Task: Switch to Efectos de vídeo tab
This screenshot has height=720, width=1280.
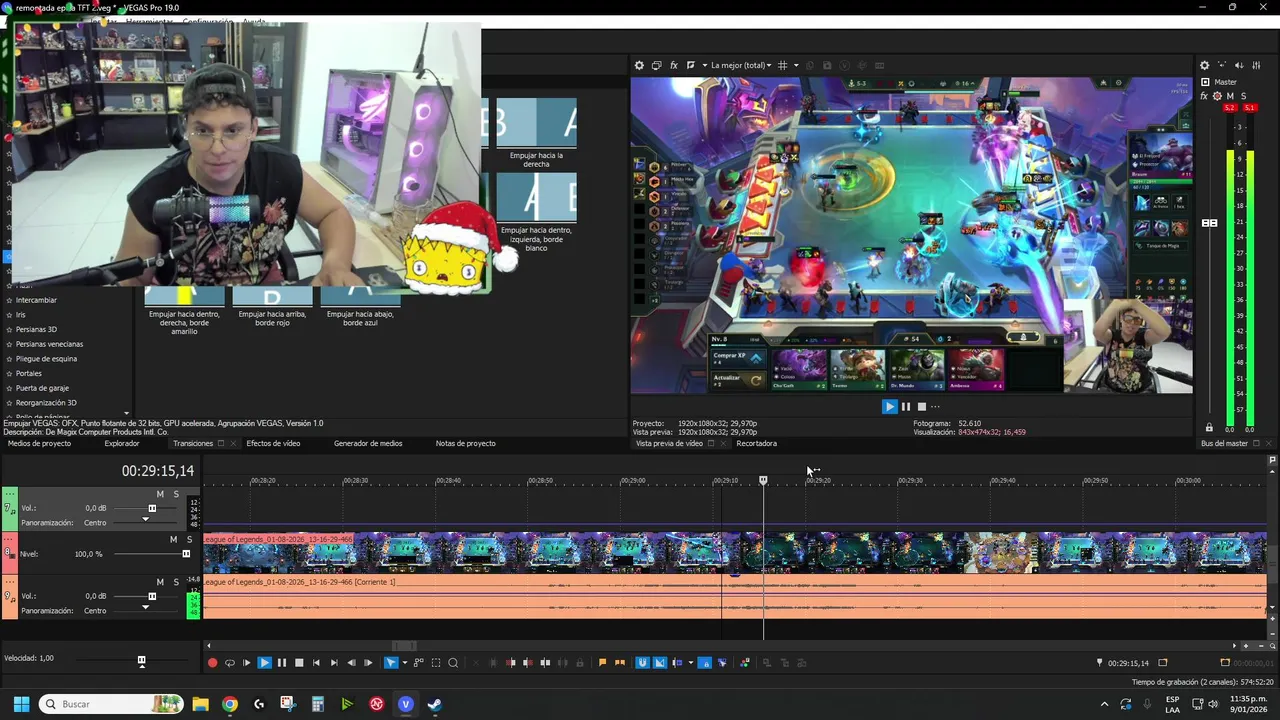Action: click(273, 443)
